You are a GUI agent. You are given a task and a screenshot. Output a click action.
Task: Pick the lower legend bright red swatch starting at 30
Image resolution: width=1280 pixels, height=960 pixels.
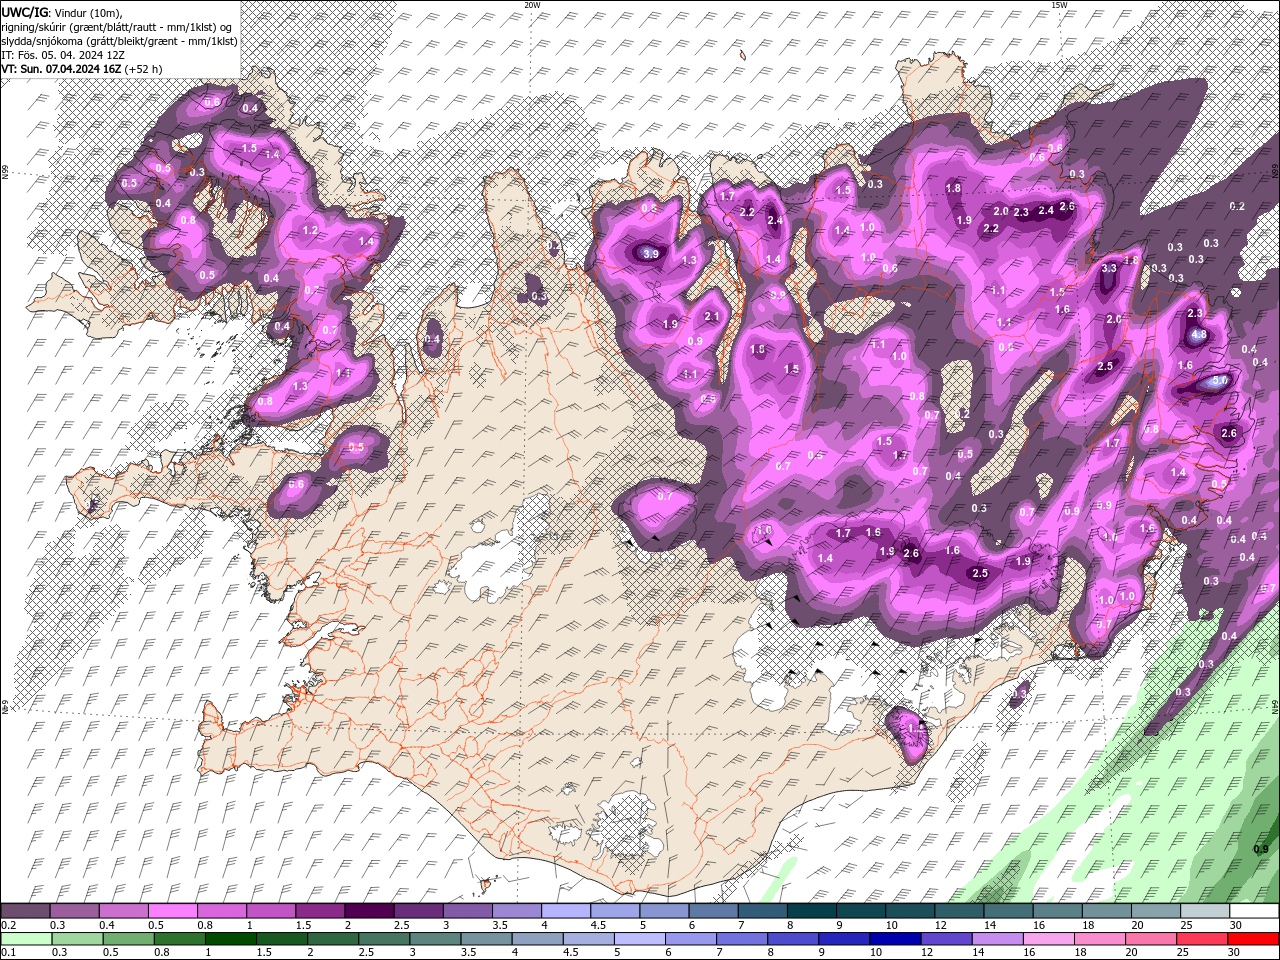point(1253,939)
